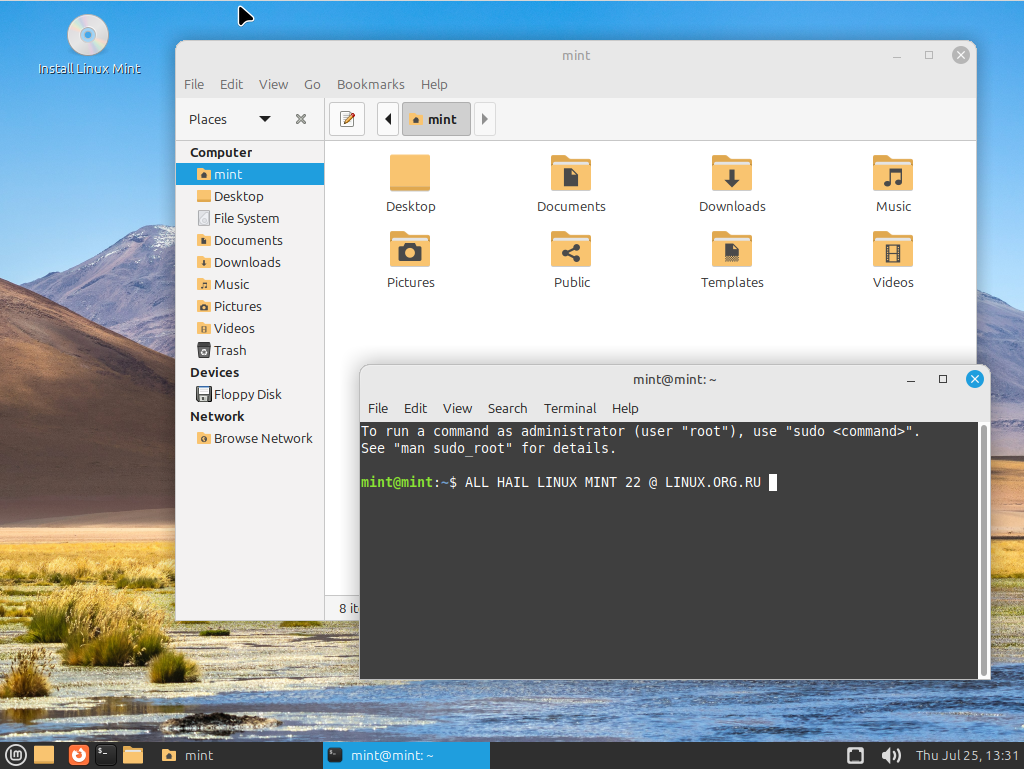Click the back navigation arrow in file manager
The image size is (1024, 769).
point(388,119)
